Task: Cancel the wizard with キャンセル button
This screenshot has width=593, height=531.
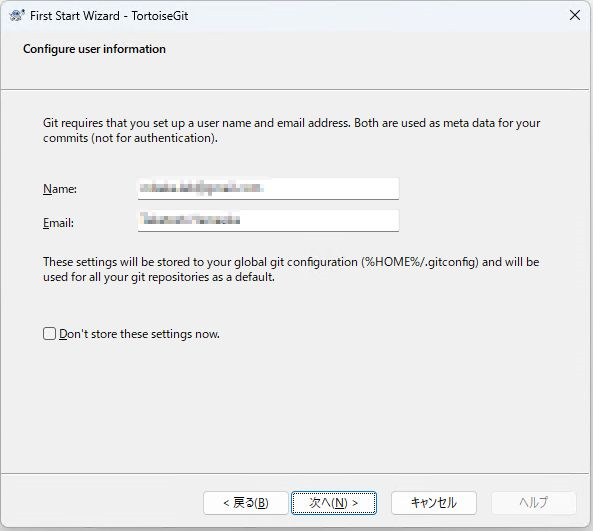Action: click(x=434, y=503)
